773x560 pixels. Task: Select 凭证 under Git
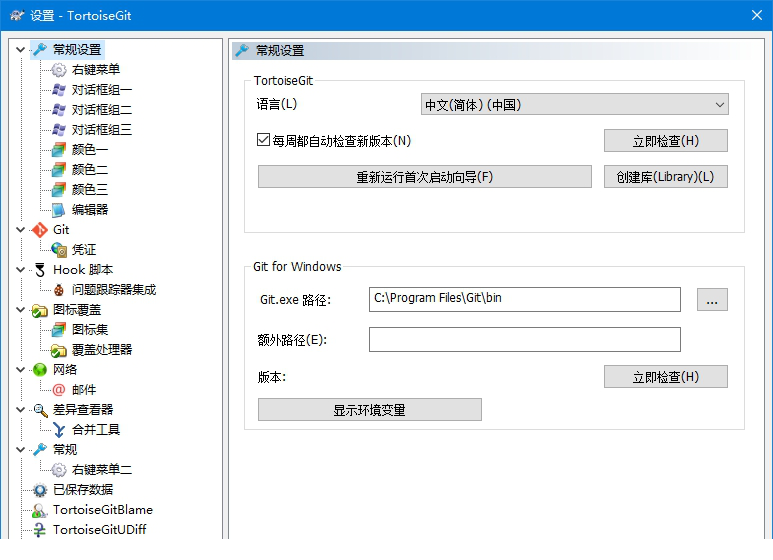pos(84,249)
